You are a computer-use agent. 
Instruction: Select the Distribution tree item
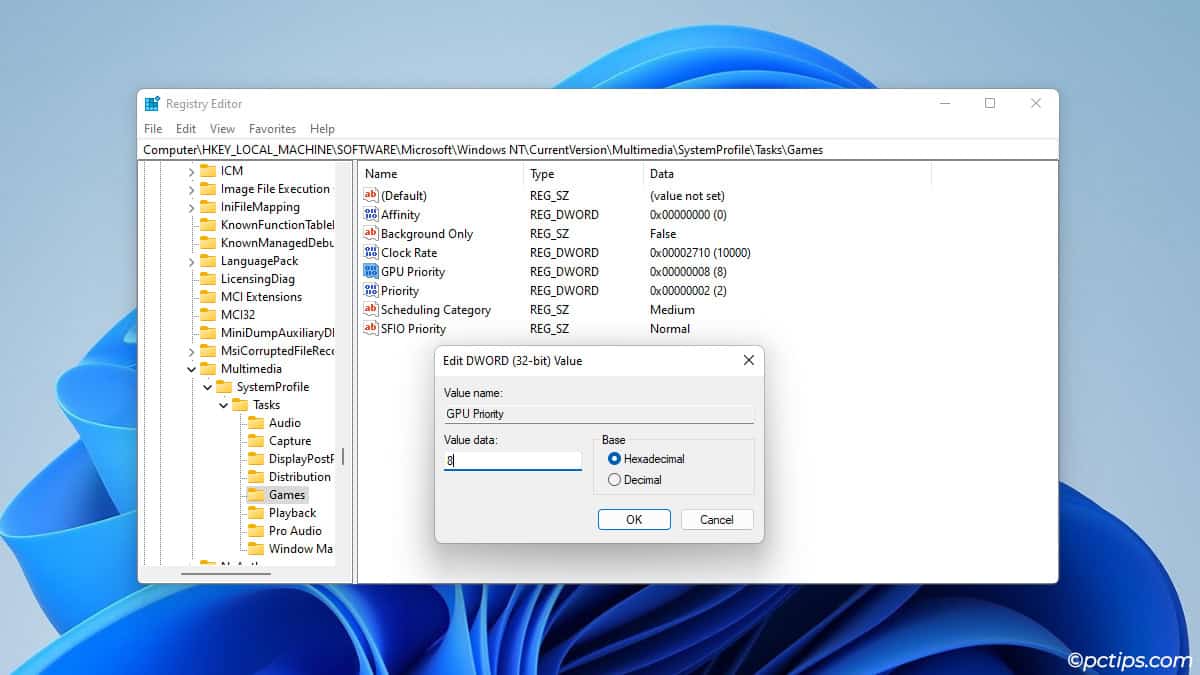point(300,477)
